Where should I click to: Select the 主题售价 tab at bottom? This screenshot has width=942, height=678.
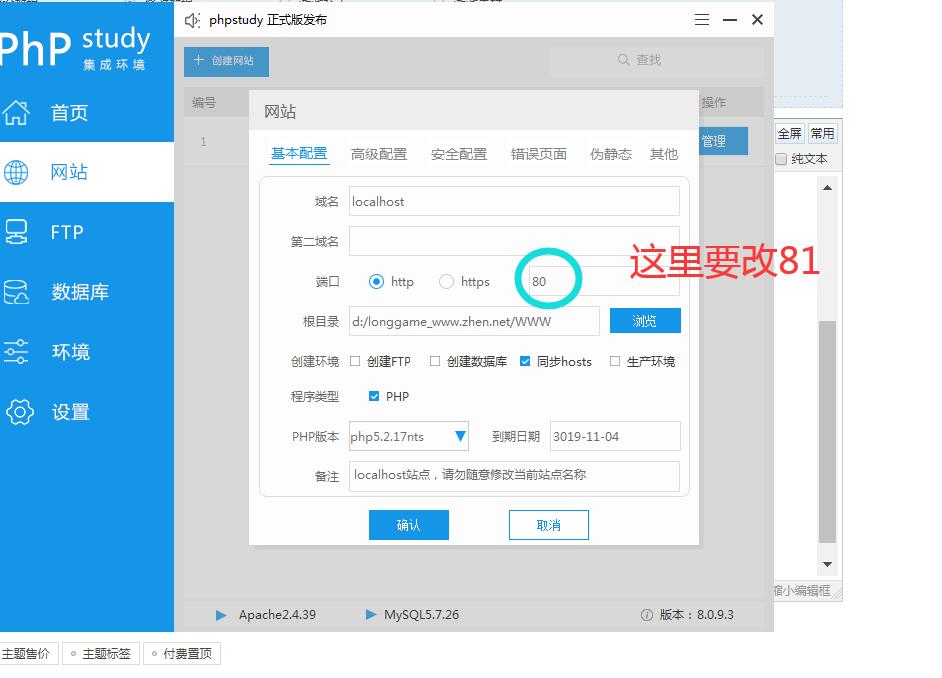[x=28, y=653]
